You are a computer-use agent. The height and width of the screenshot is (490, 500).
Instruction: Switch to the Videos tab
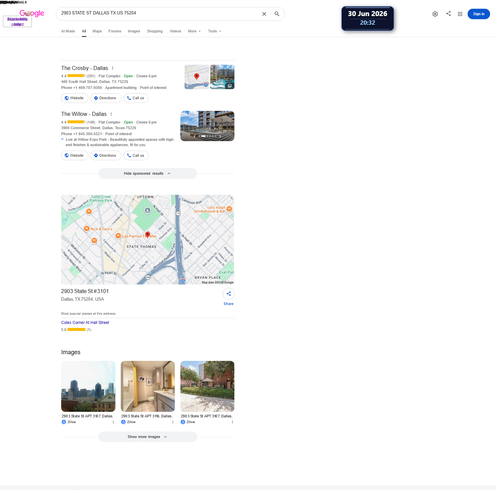tap(175, 31)
